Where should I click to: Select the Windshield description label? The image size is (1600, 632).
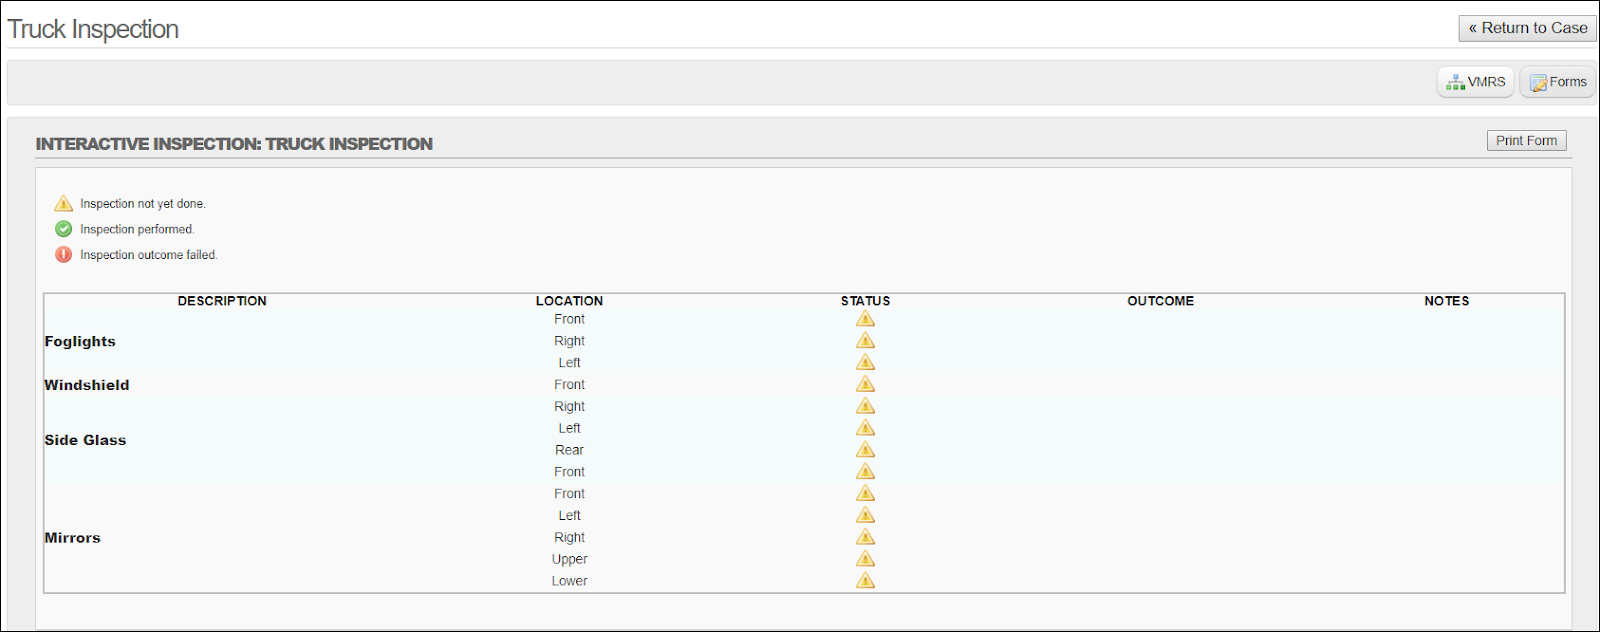(x=87, y=385)
